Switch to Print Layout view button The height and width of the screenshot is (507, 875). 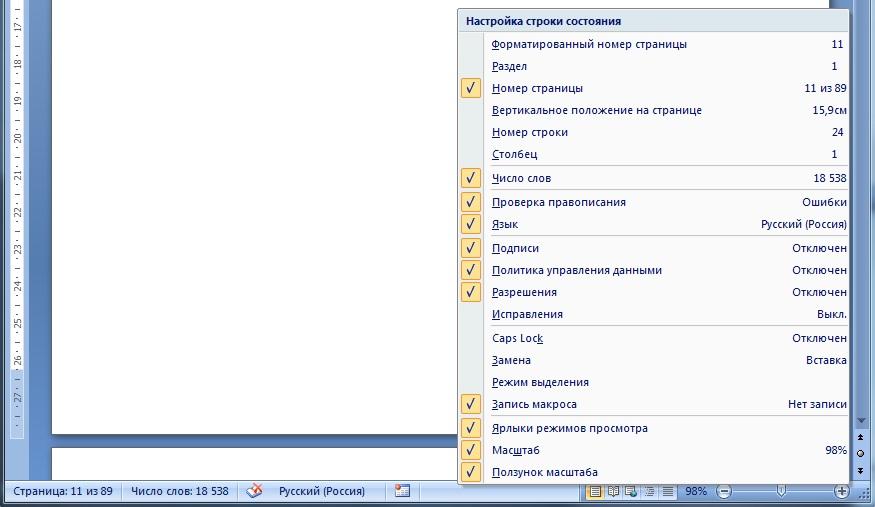tap(595, 491)
